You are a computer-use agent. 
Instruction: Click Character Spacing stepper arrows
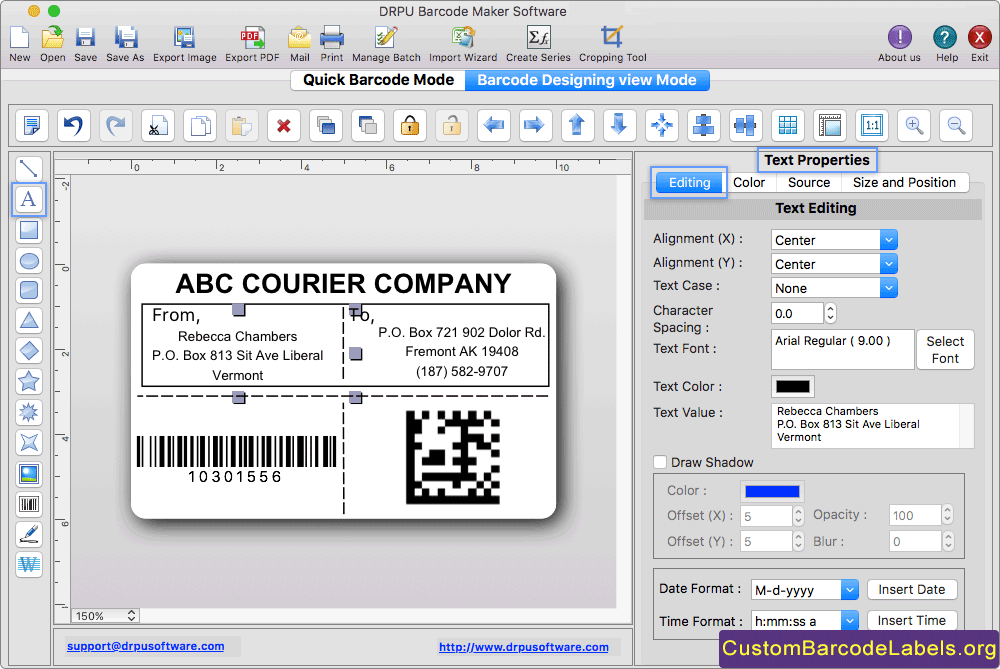coord(830,313)
